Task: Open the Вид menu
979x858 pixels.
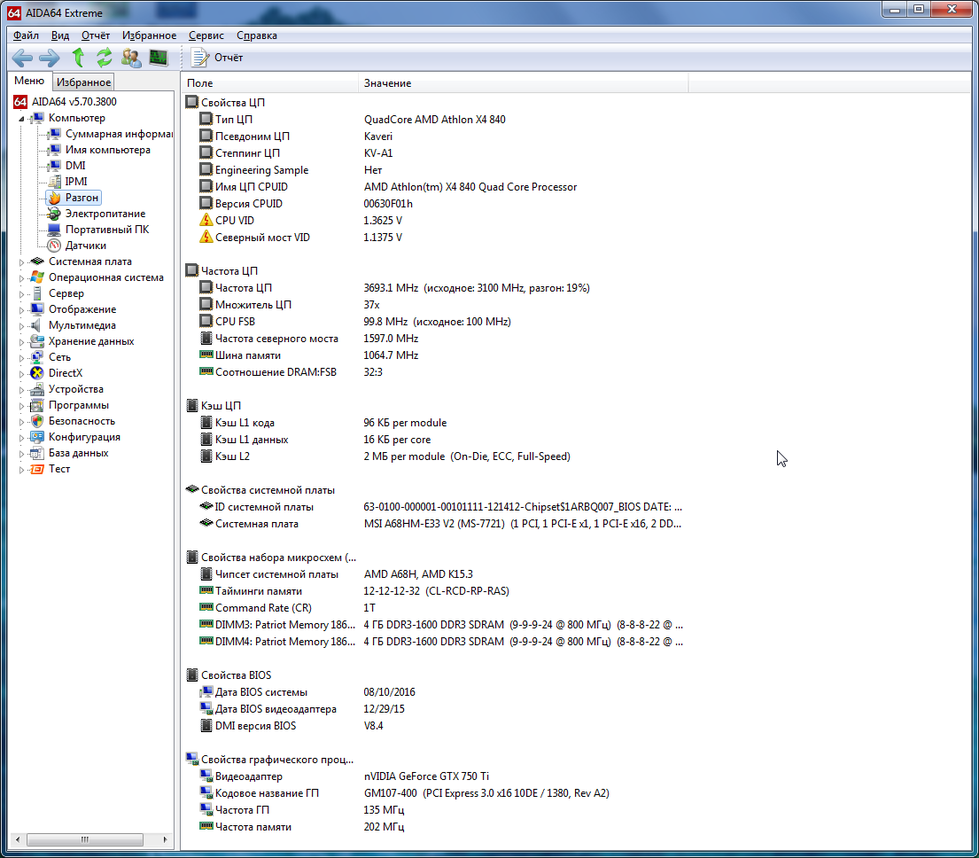Action: pyautogui.click(x=60, y=36)
